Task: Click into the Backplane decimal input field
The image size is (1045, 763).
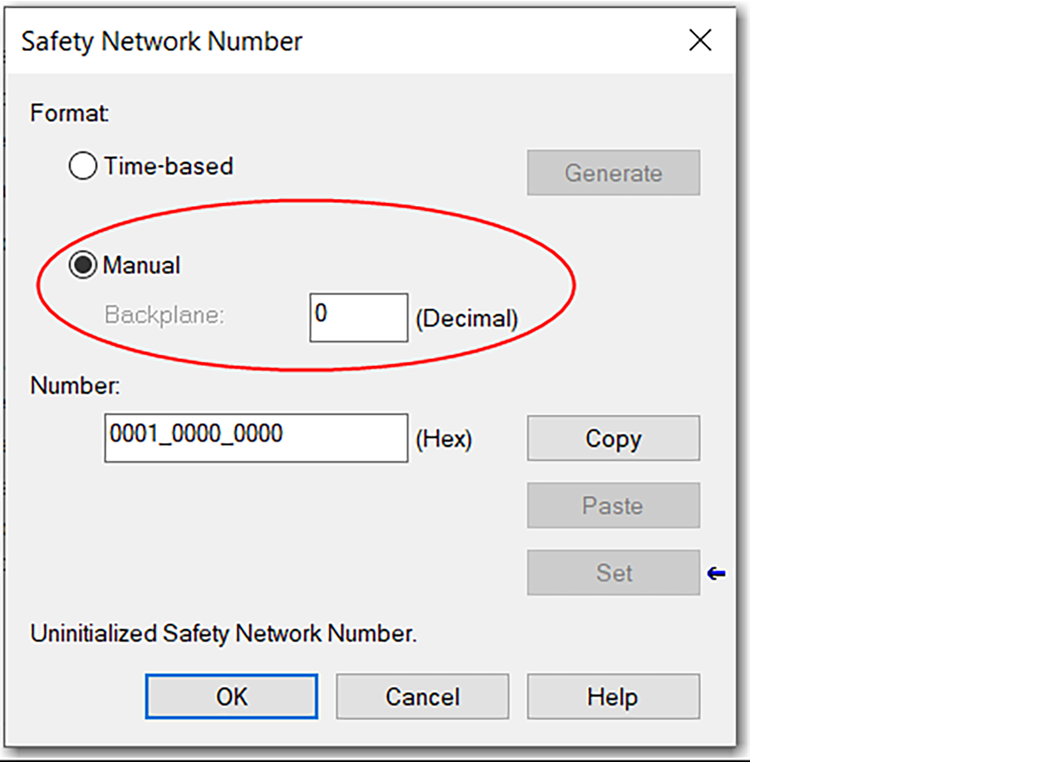Action: click(358, 318)
